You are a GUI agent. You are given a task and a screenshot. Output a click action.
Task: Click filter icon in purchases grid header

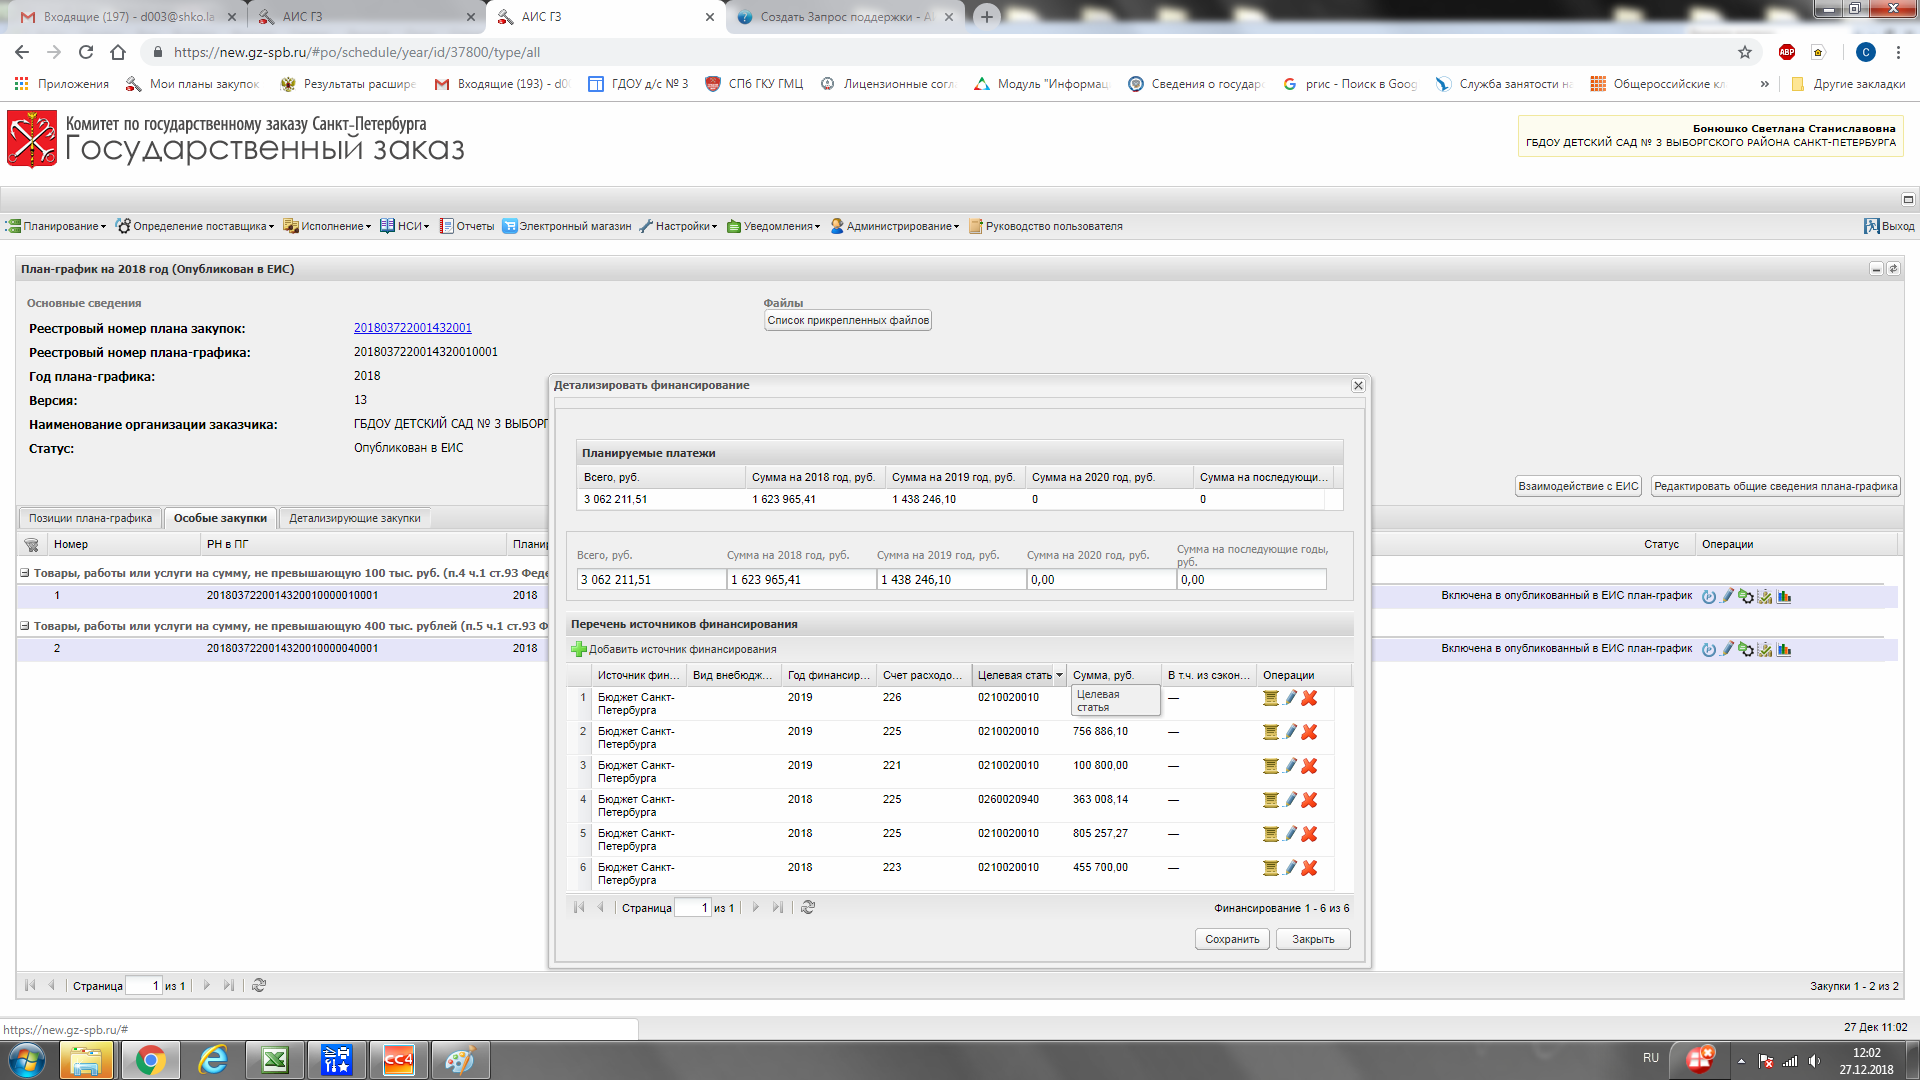click(31, 545)
